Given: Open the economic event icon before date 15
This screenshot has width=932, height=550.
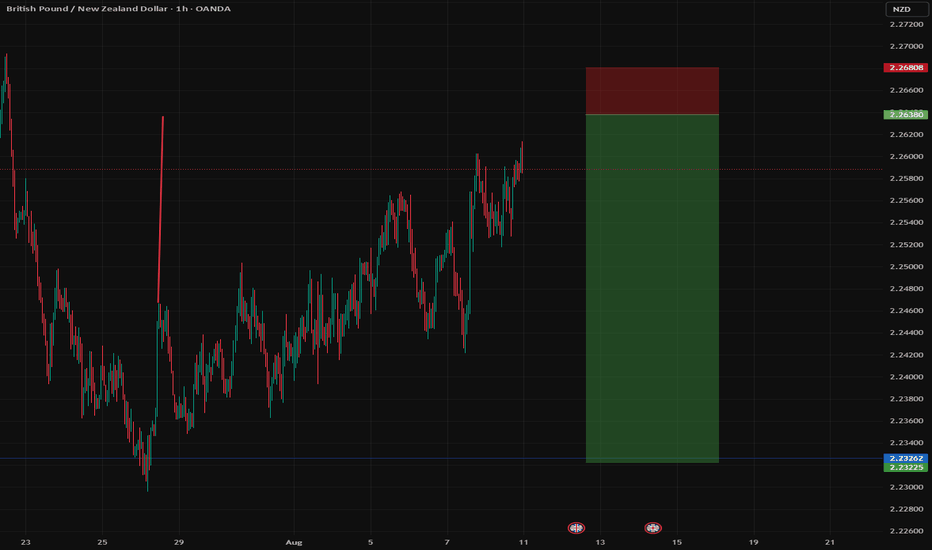Looking at the screenshot, I should [x=653, y=527].
